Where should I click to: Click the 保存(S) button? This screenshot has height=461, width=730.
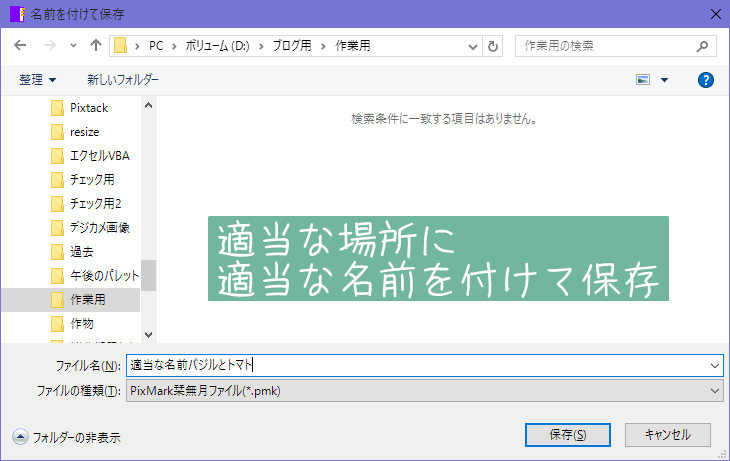tap(568, 435)
